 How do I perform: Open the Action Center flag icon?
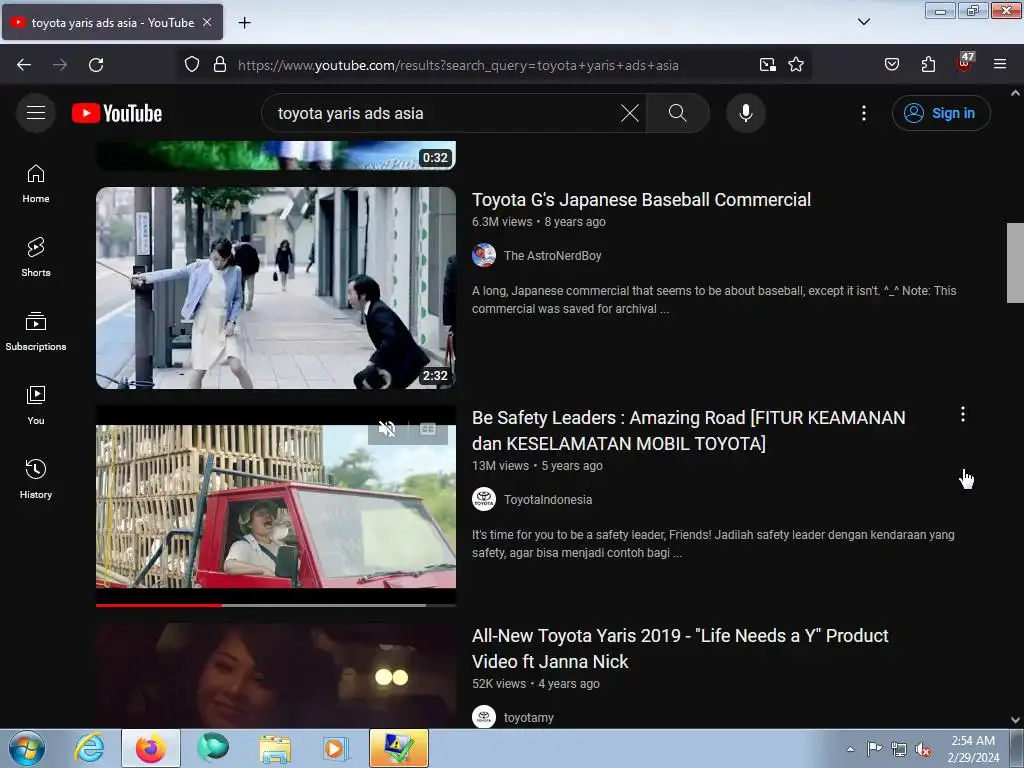[x=874, y=749]
